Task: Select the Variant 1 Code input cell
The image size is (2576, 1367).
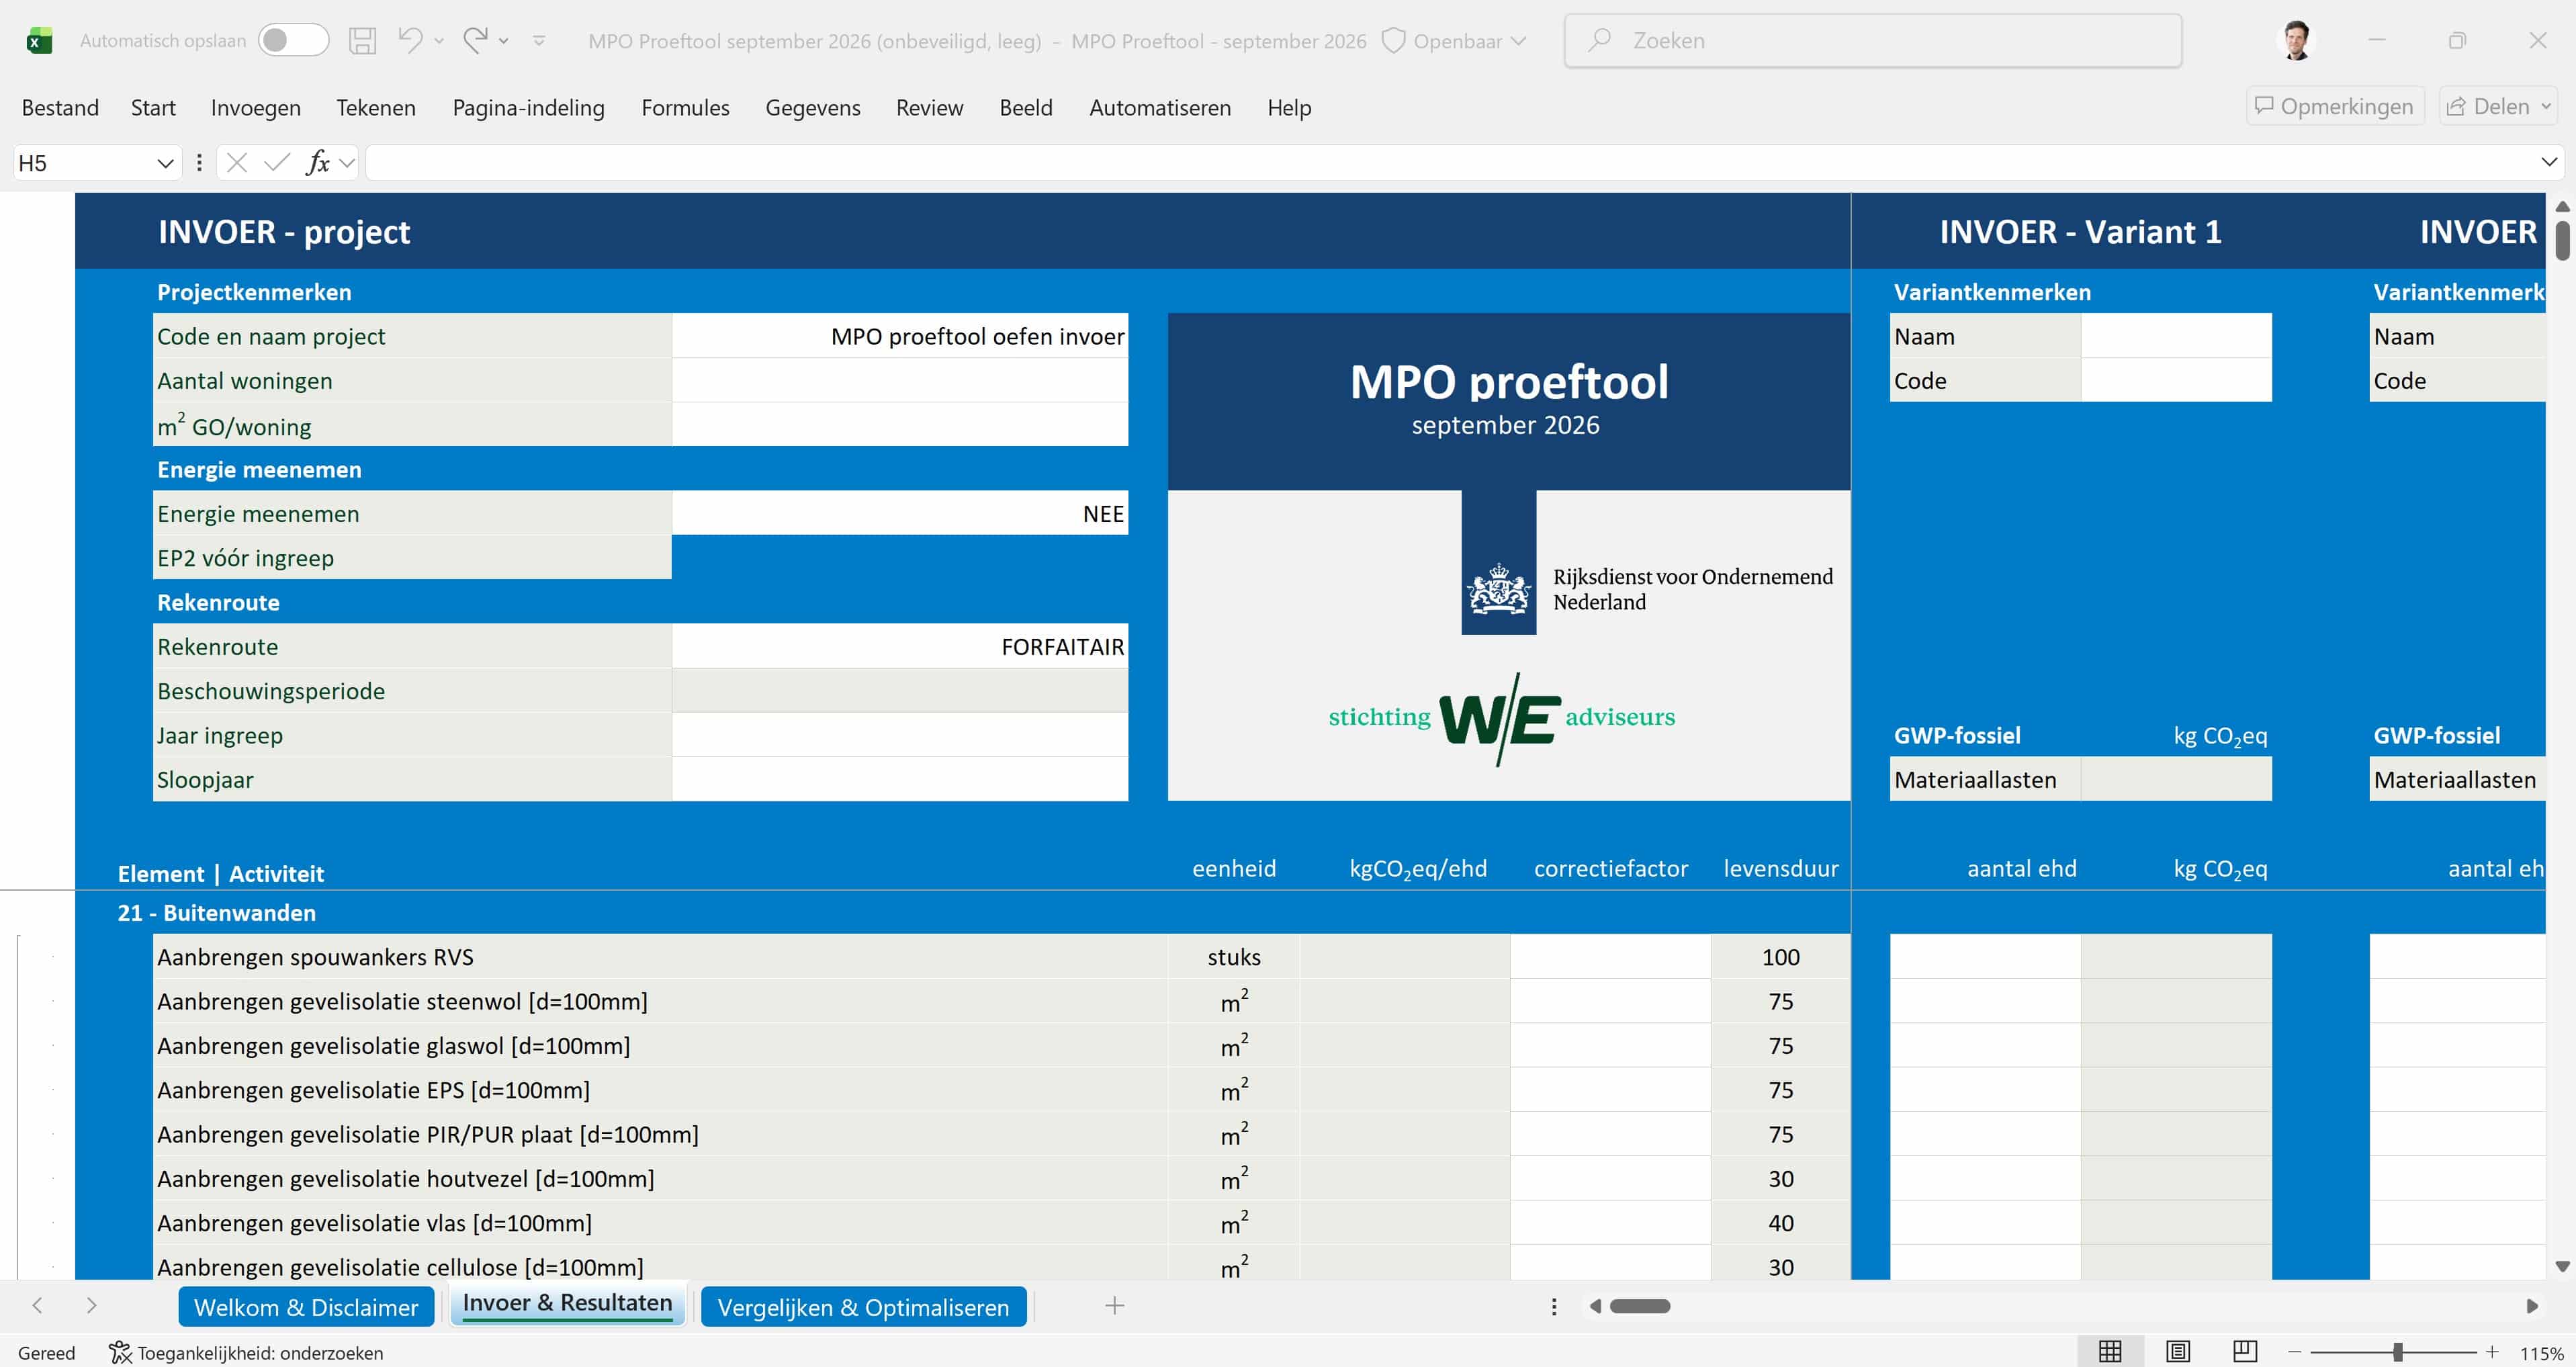Action: 2176,380
